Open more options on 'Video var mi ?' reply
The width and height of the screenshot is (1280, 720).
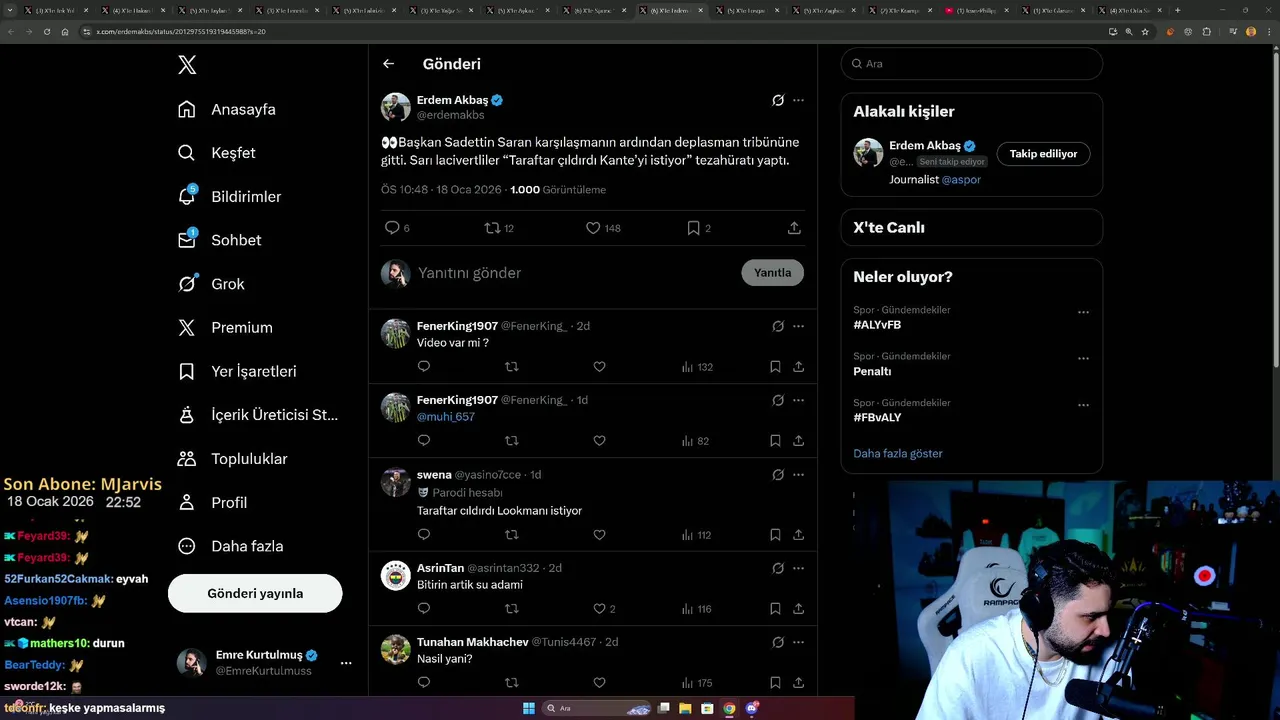[798, 326]
